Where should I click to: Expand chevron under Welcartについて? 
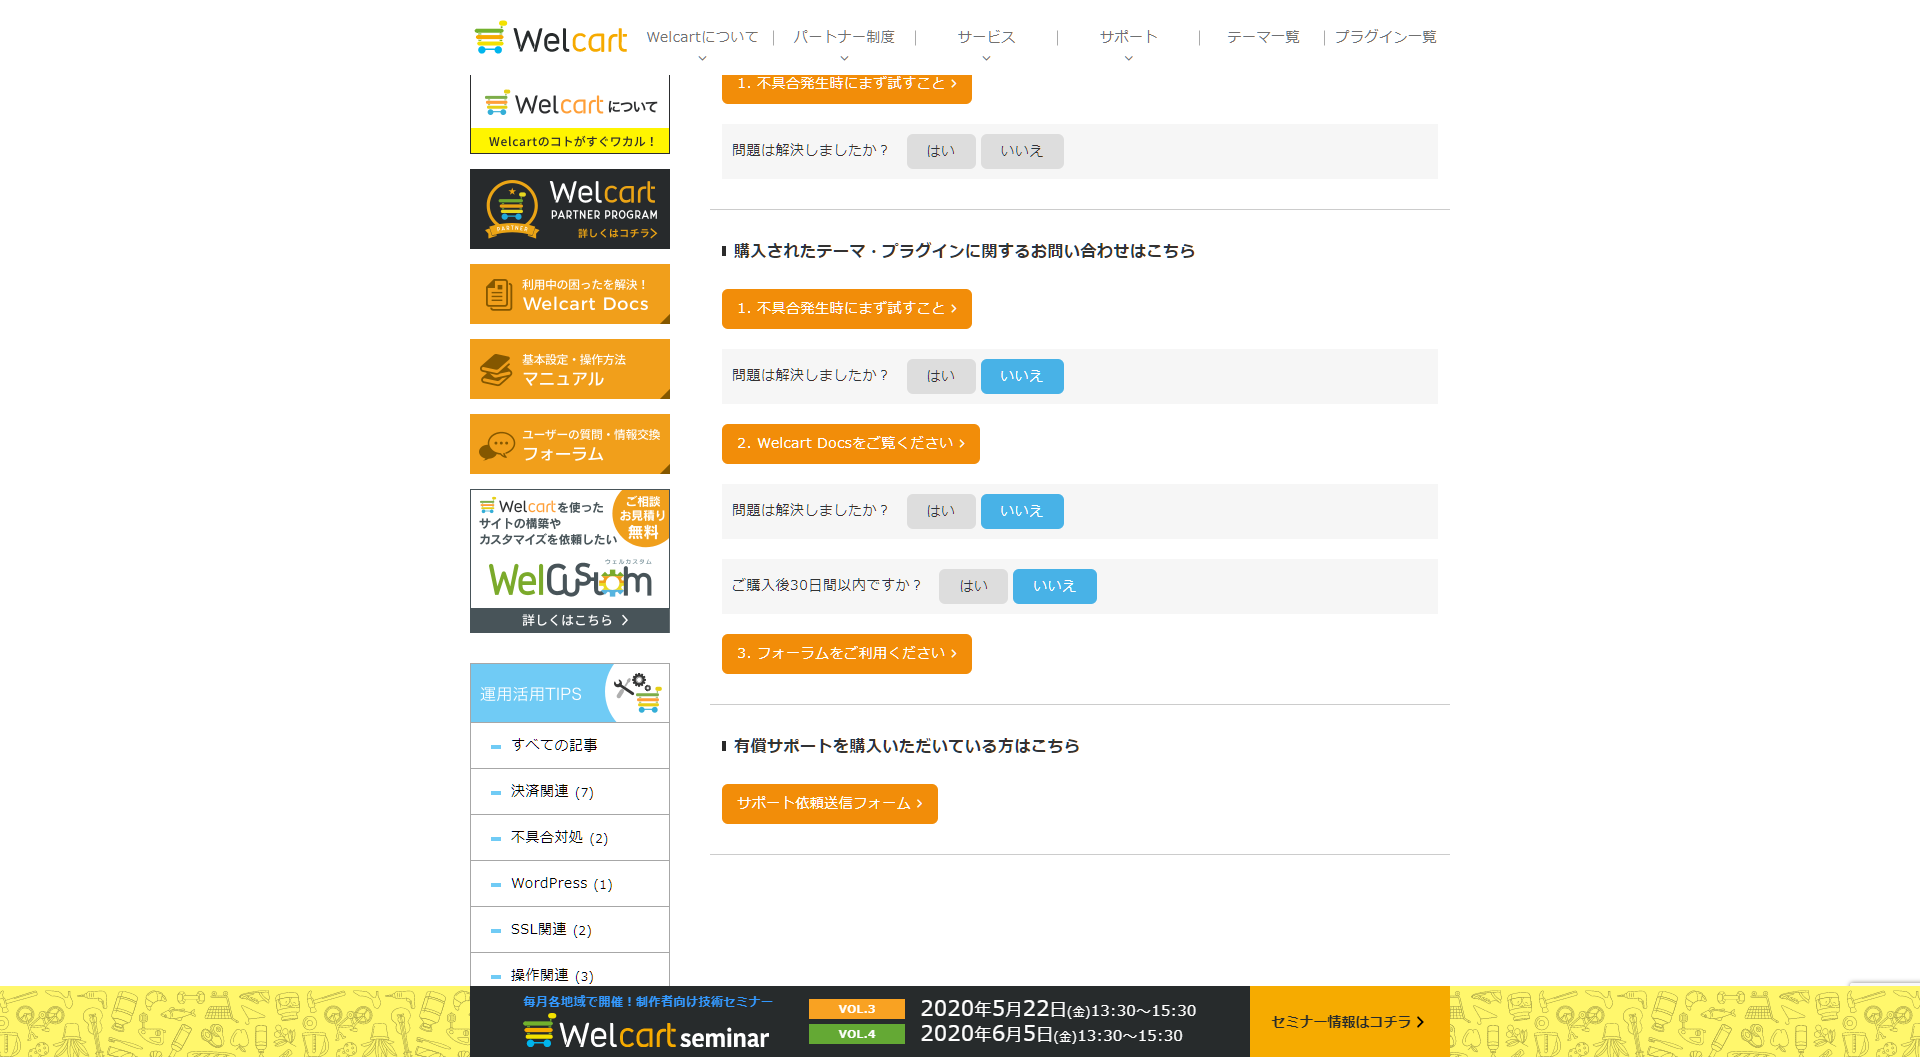pyautogui.click(x=702, y=58)
